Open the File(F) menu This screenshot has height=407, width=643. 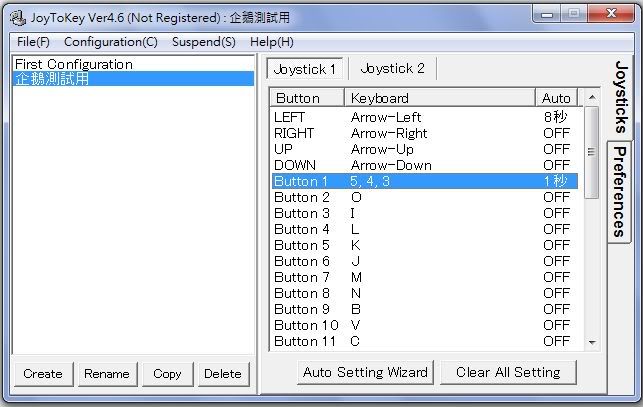(33, 42)
